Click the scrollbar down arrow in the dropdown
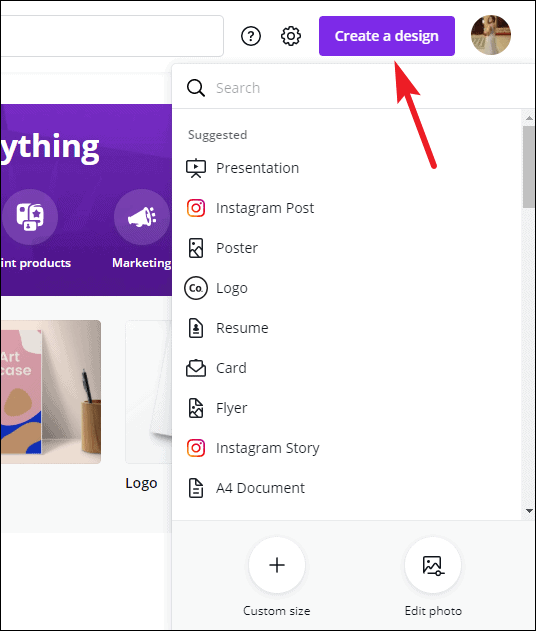Image resolution: width=536 pixels, height=631 pixels. [529, 511]
